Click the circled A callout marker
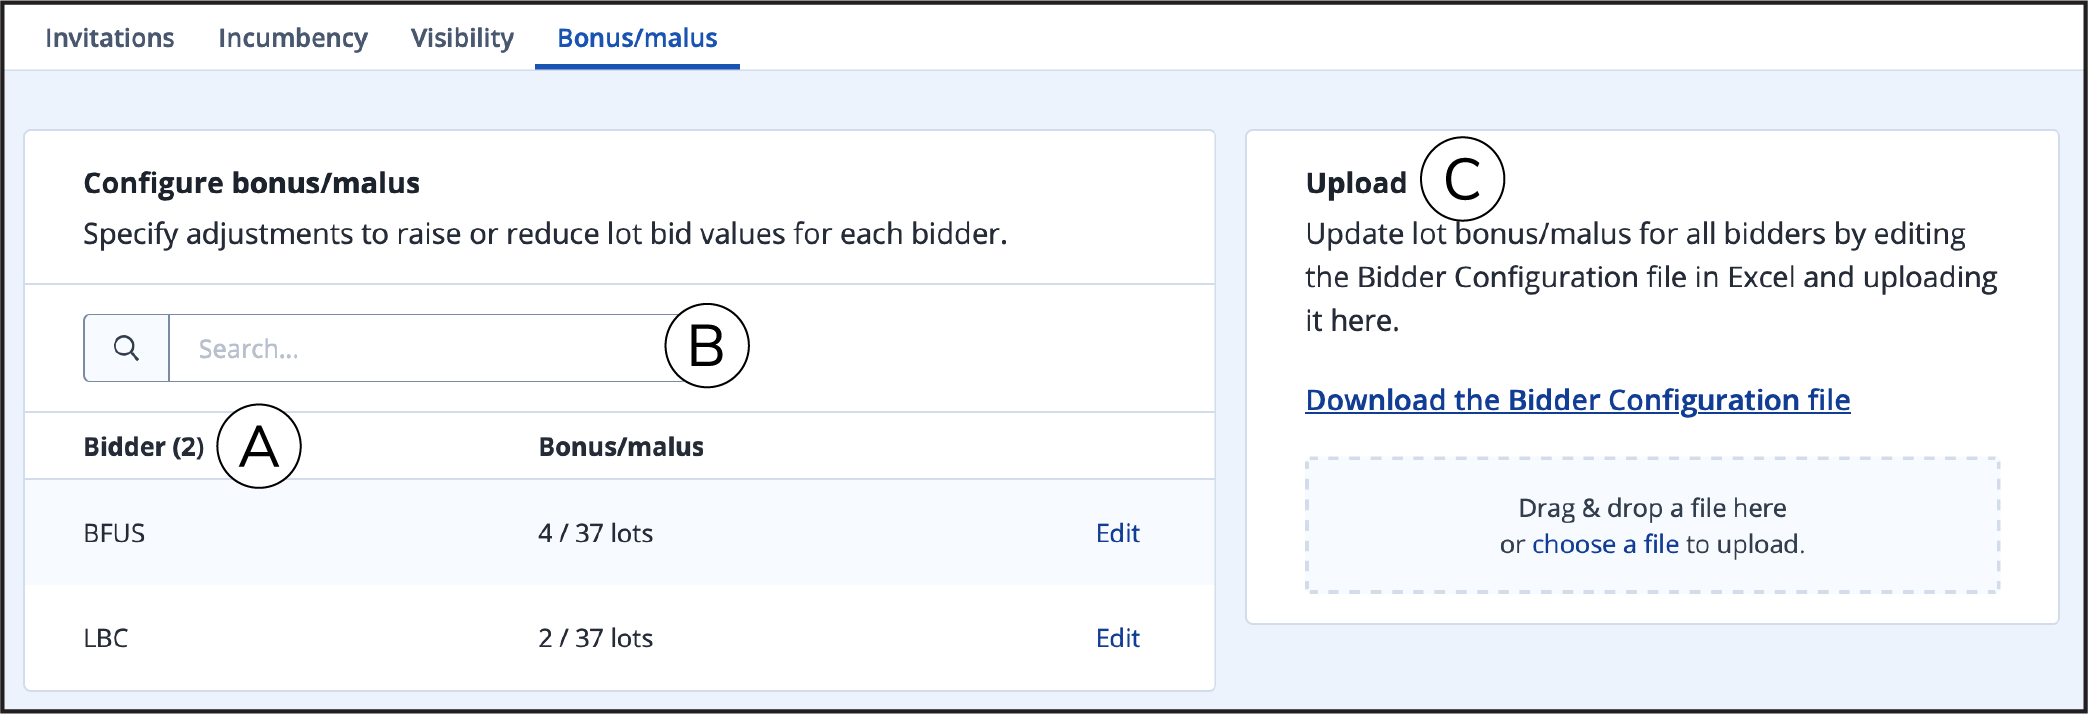2088x714 pixels. (259, 446)
